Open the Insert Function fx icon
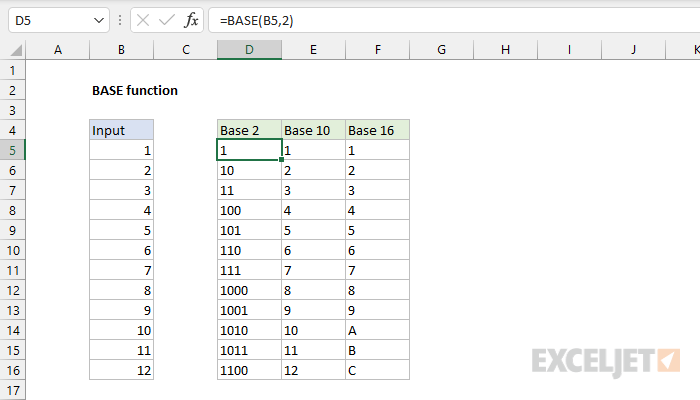The image size is (700, 400). pyautogui.click(x=191, y=21)
